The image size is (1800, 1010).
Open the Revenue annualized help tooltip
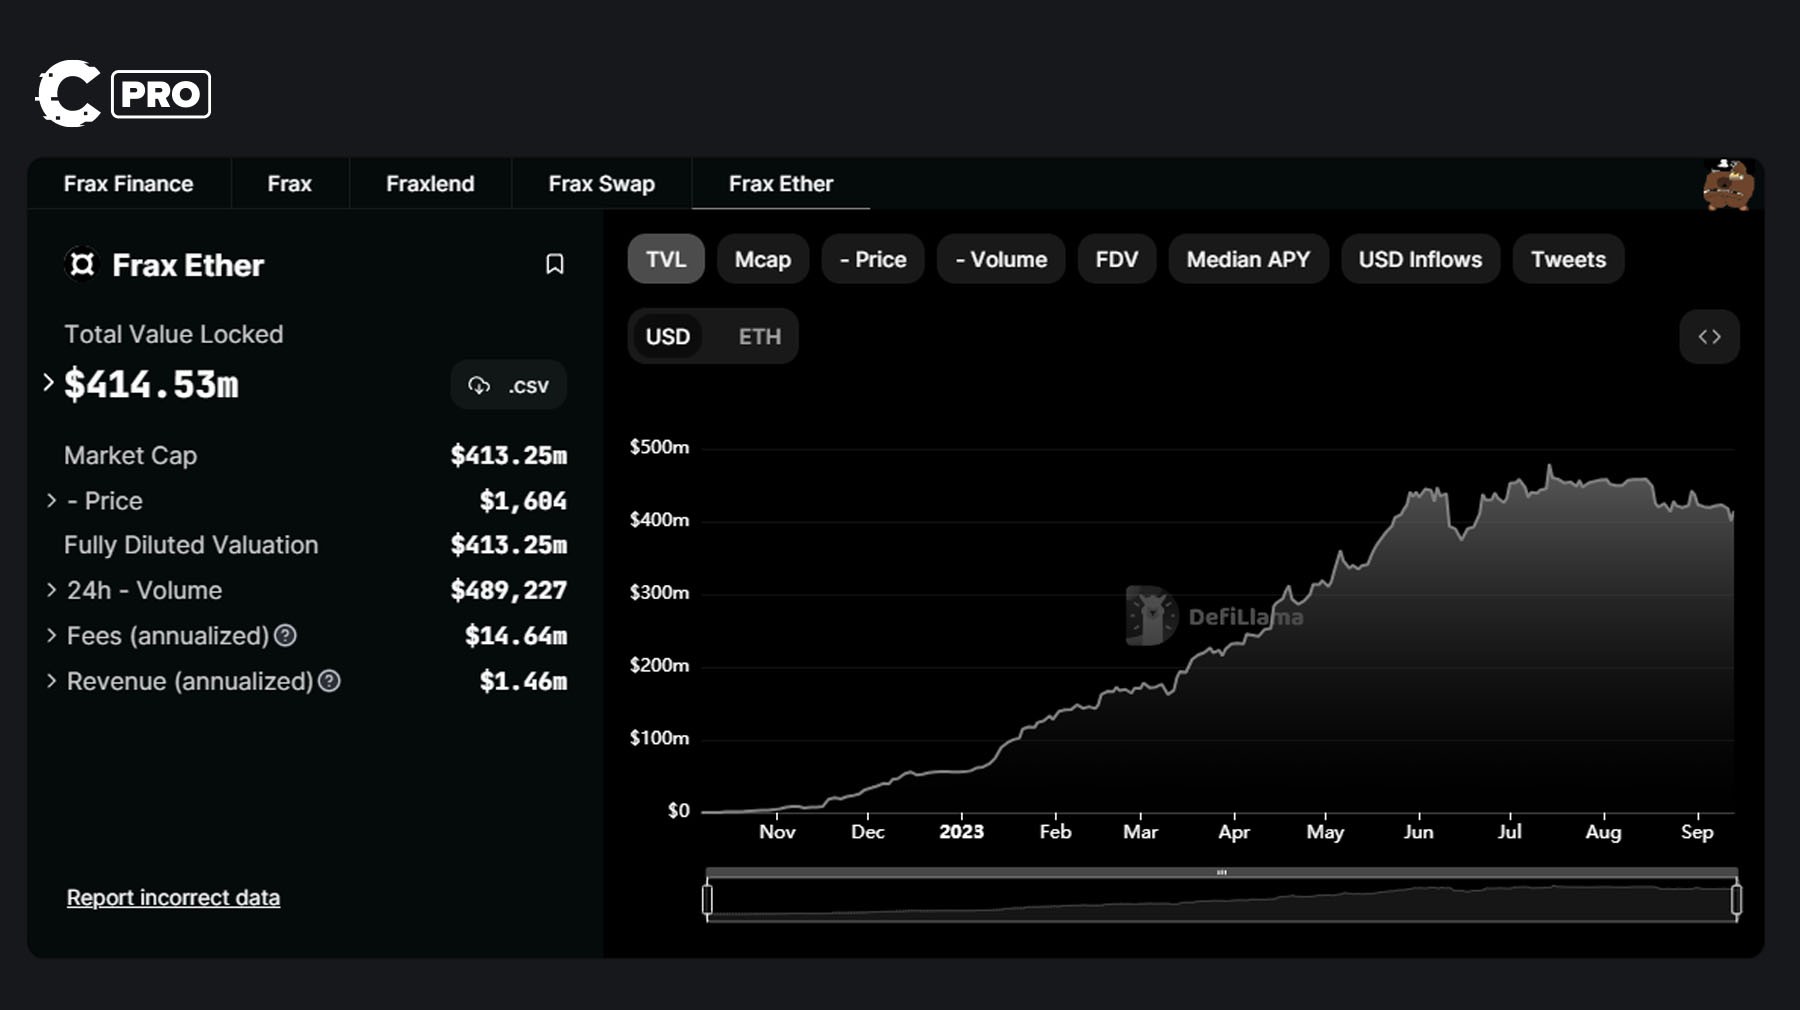(328, 682)
